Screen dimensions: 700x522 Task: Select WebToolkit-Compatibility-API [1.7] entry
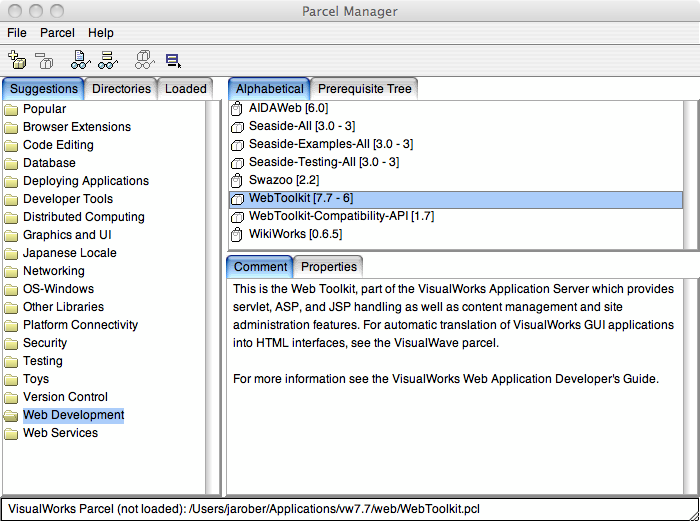tap(341, 216)
